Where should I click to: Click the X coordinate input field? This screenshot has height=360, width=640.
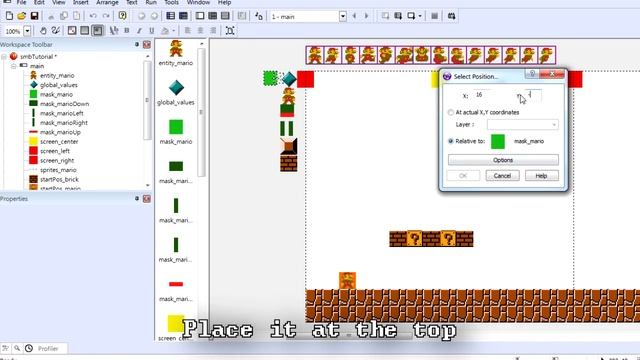pos(483,95)
